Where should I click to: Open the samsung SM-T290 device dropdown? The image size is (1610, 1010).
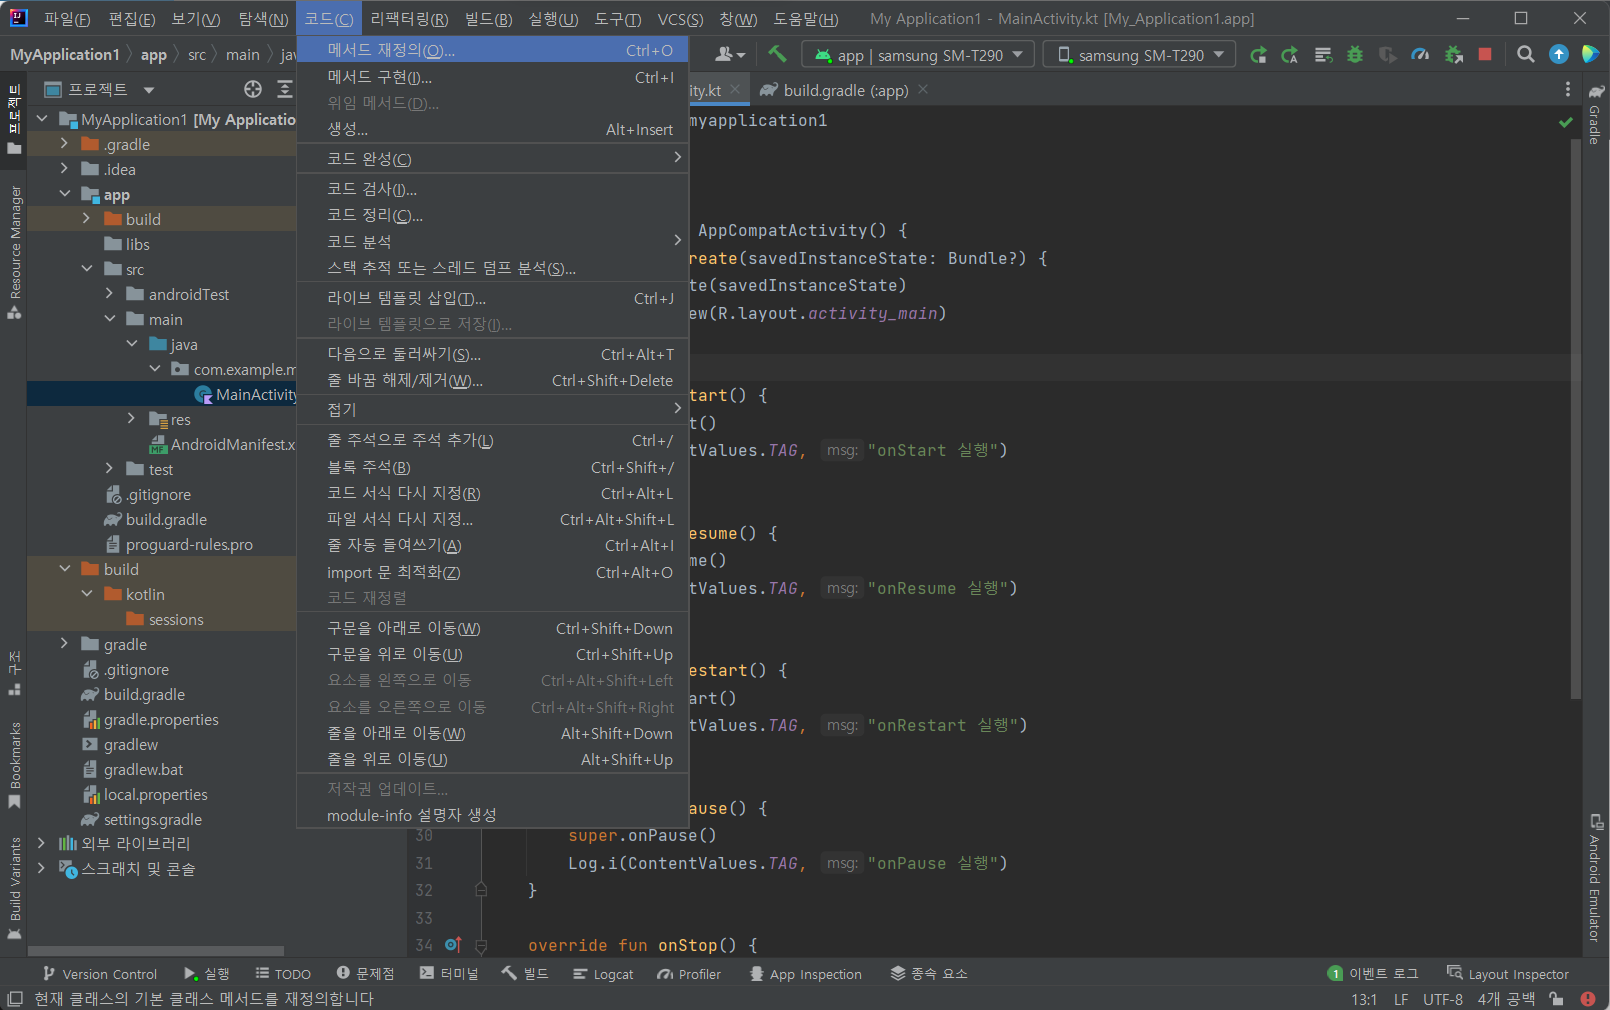pos(1139,55)
